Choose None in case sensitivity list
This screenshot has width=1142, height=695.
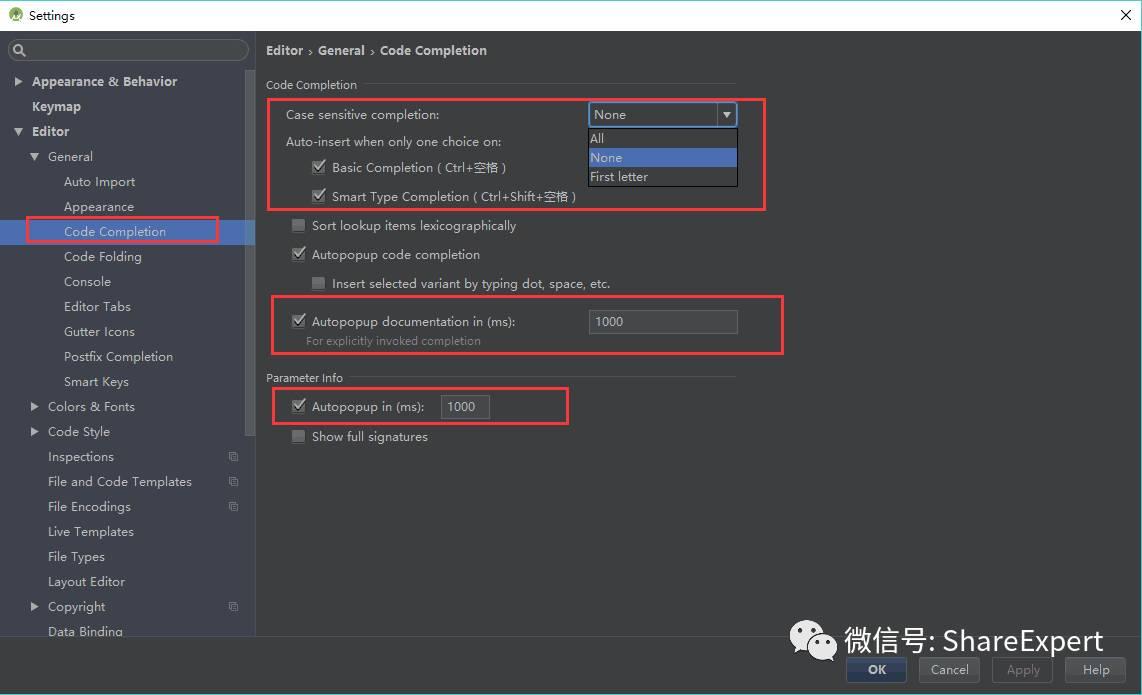pyautogui.click(x=663, y=157)
